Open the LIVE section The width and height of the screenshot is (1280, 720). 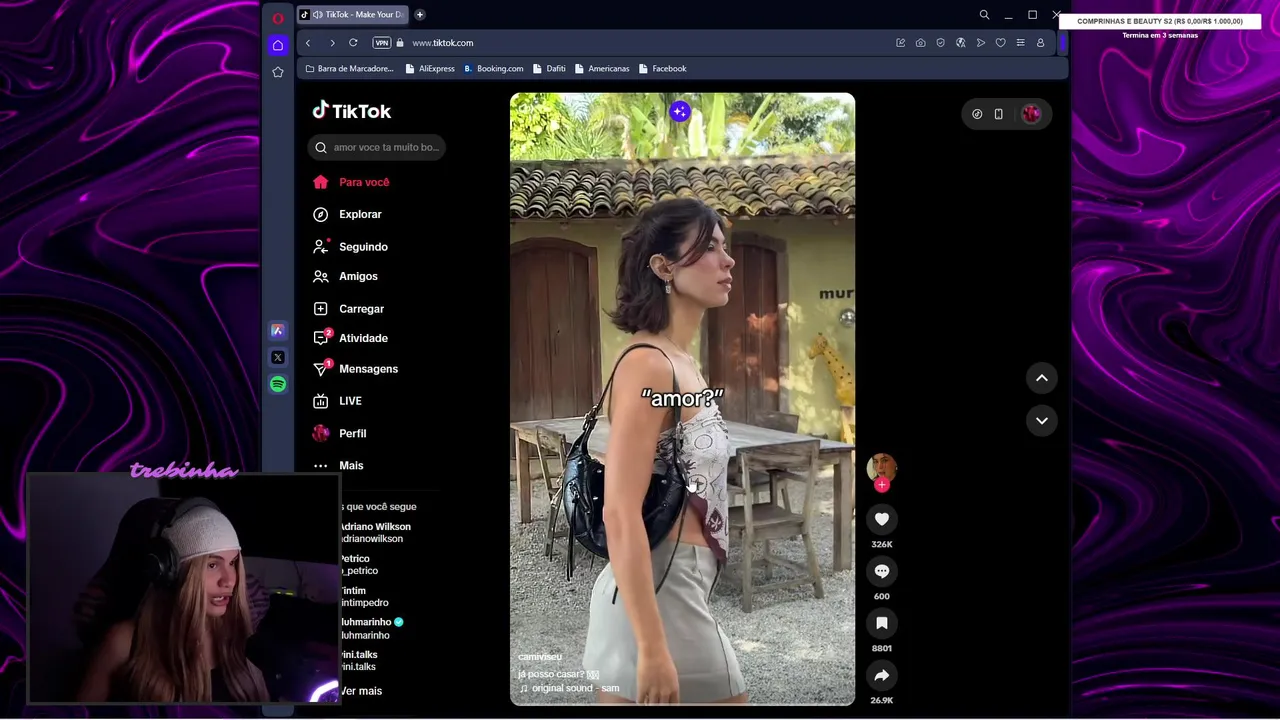point(350,401)
